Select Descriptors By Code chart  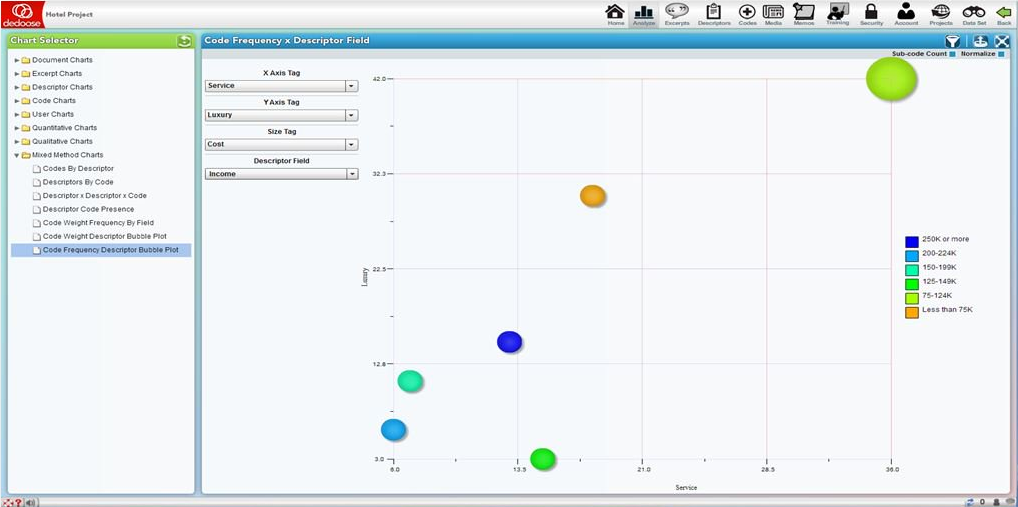[78, 182]
